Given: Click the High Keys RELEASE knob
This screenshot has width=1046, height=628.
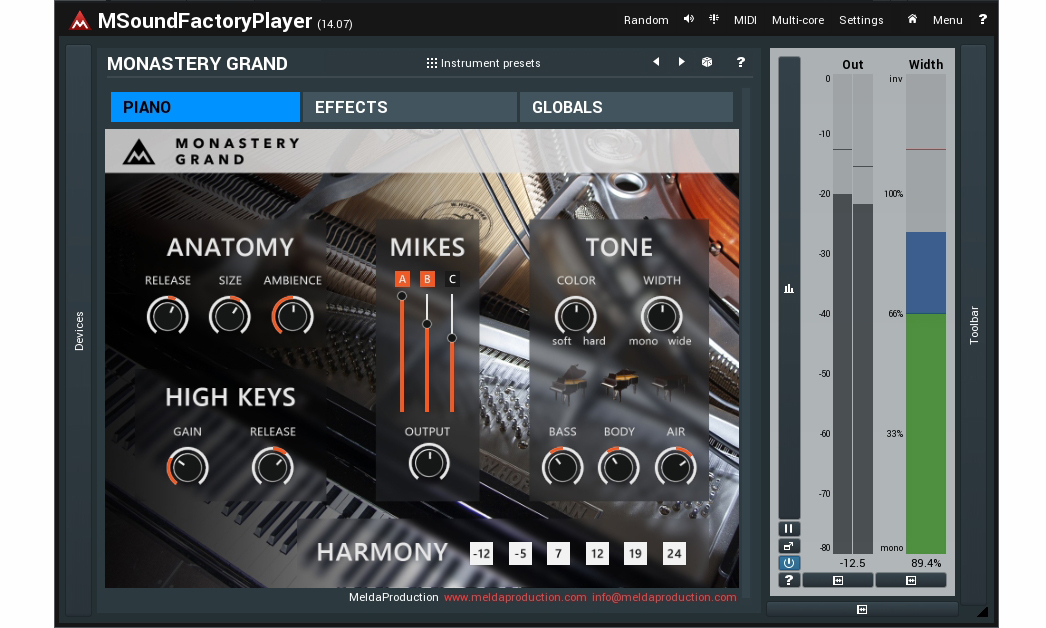Looking at the screenshot, I should [x=272, y=466].
